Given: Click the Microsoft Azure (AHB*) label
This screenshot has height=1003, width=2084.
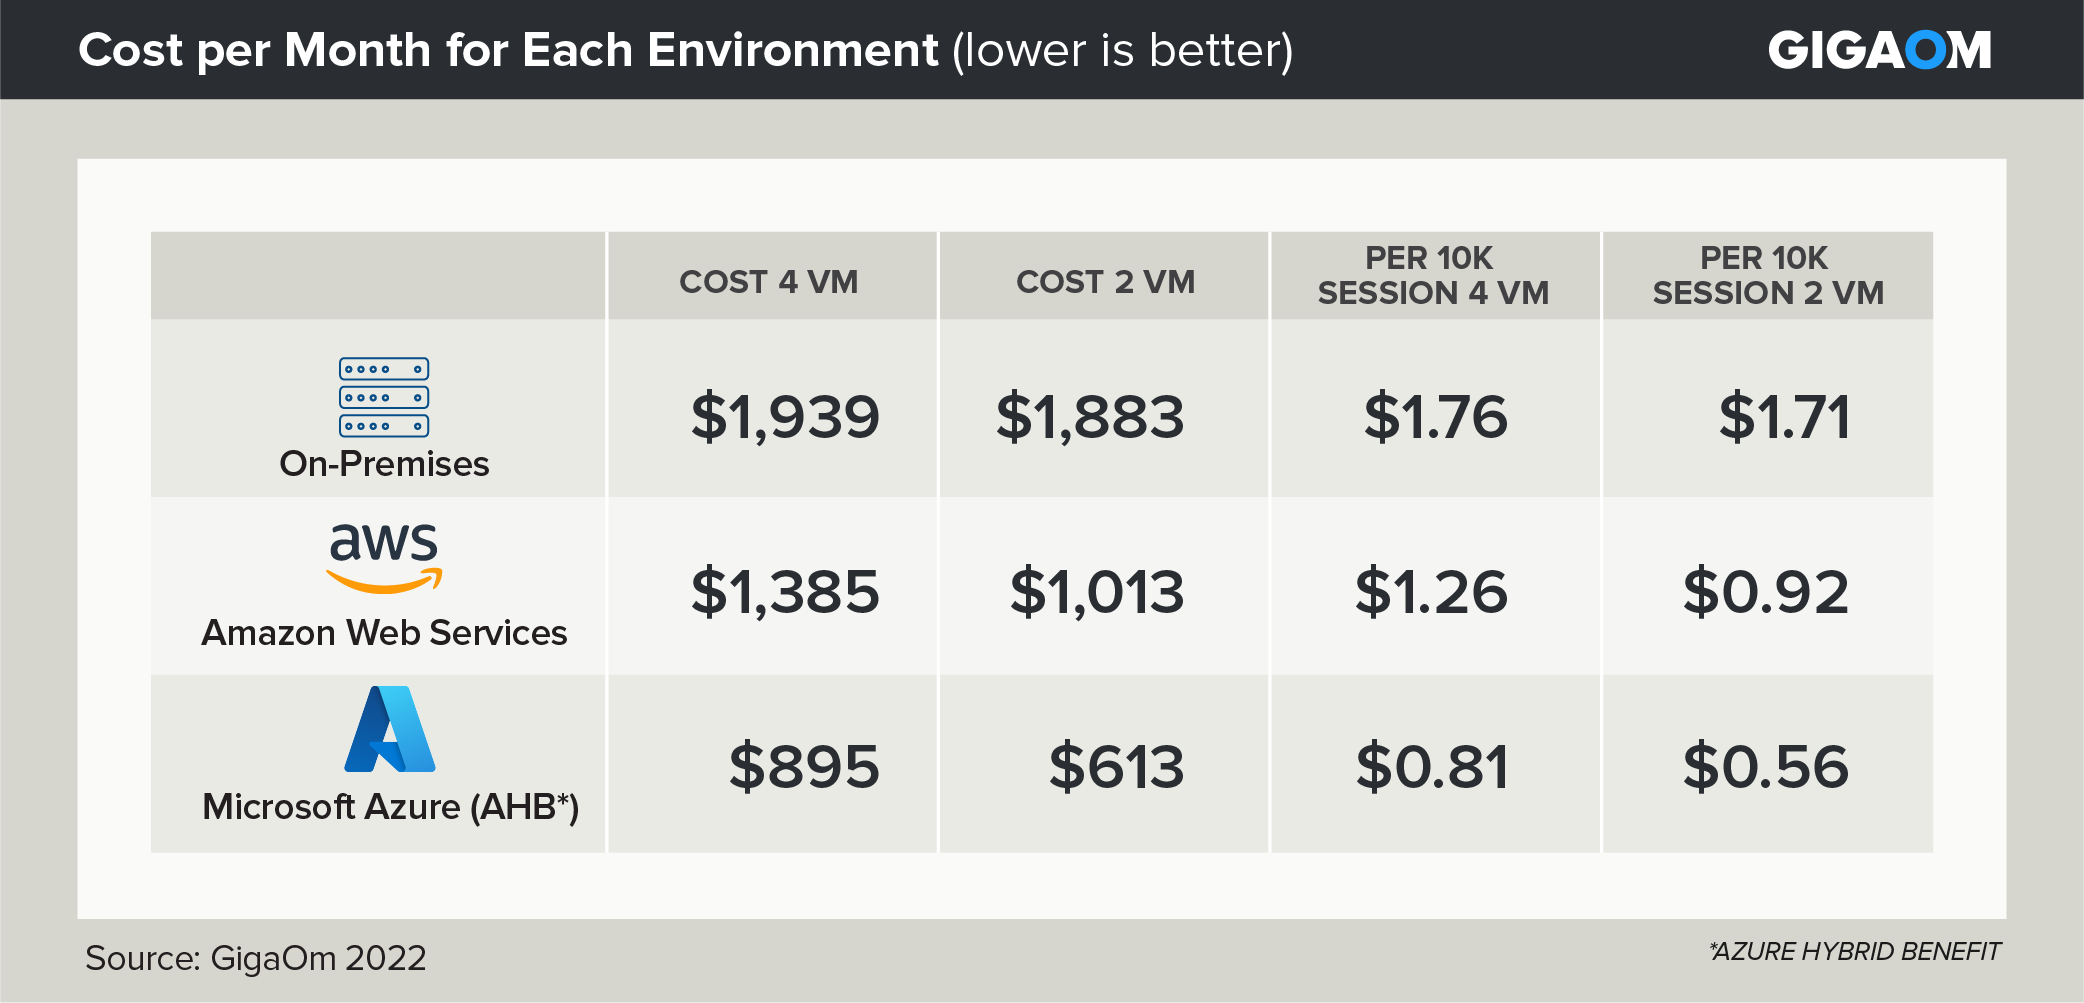Looking at the screenshot, I should 390,807.
